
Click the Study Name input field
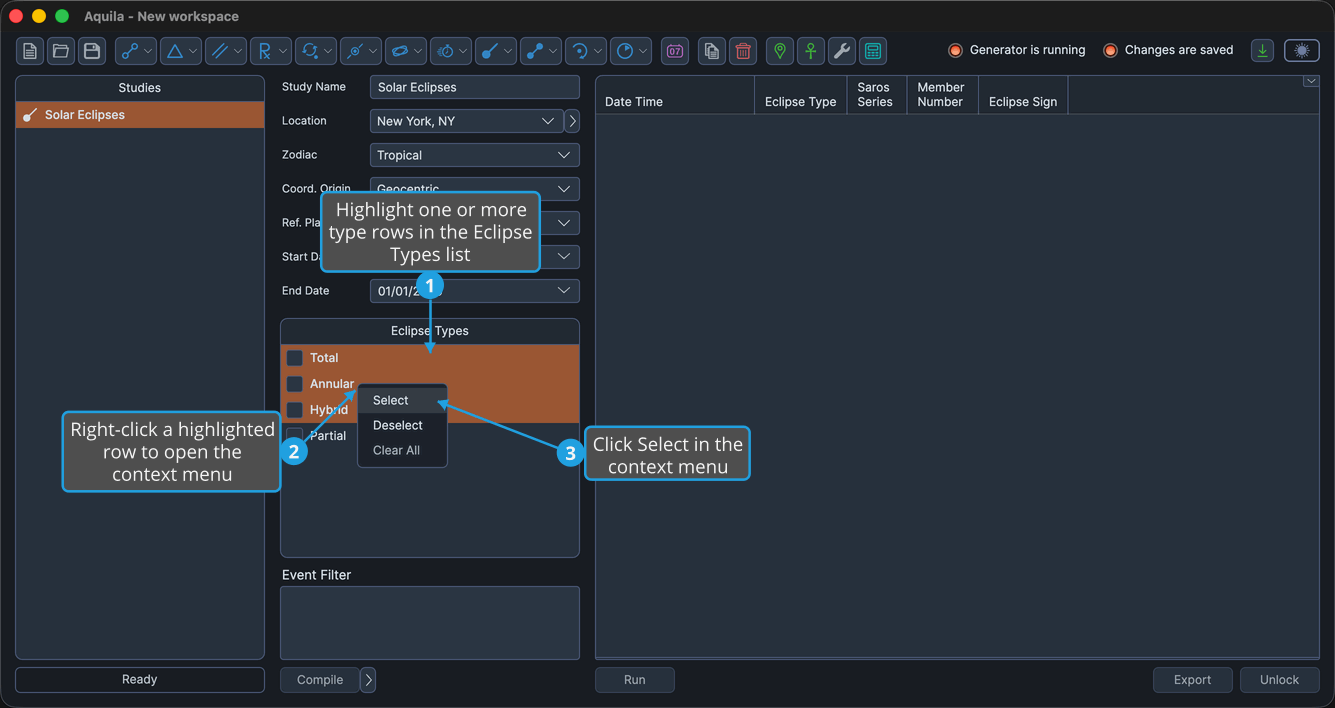coord(475,87)
